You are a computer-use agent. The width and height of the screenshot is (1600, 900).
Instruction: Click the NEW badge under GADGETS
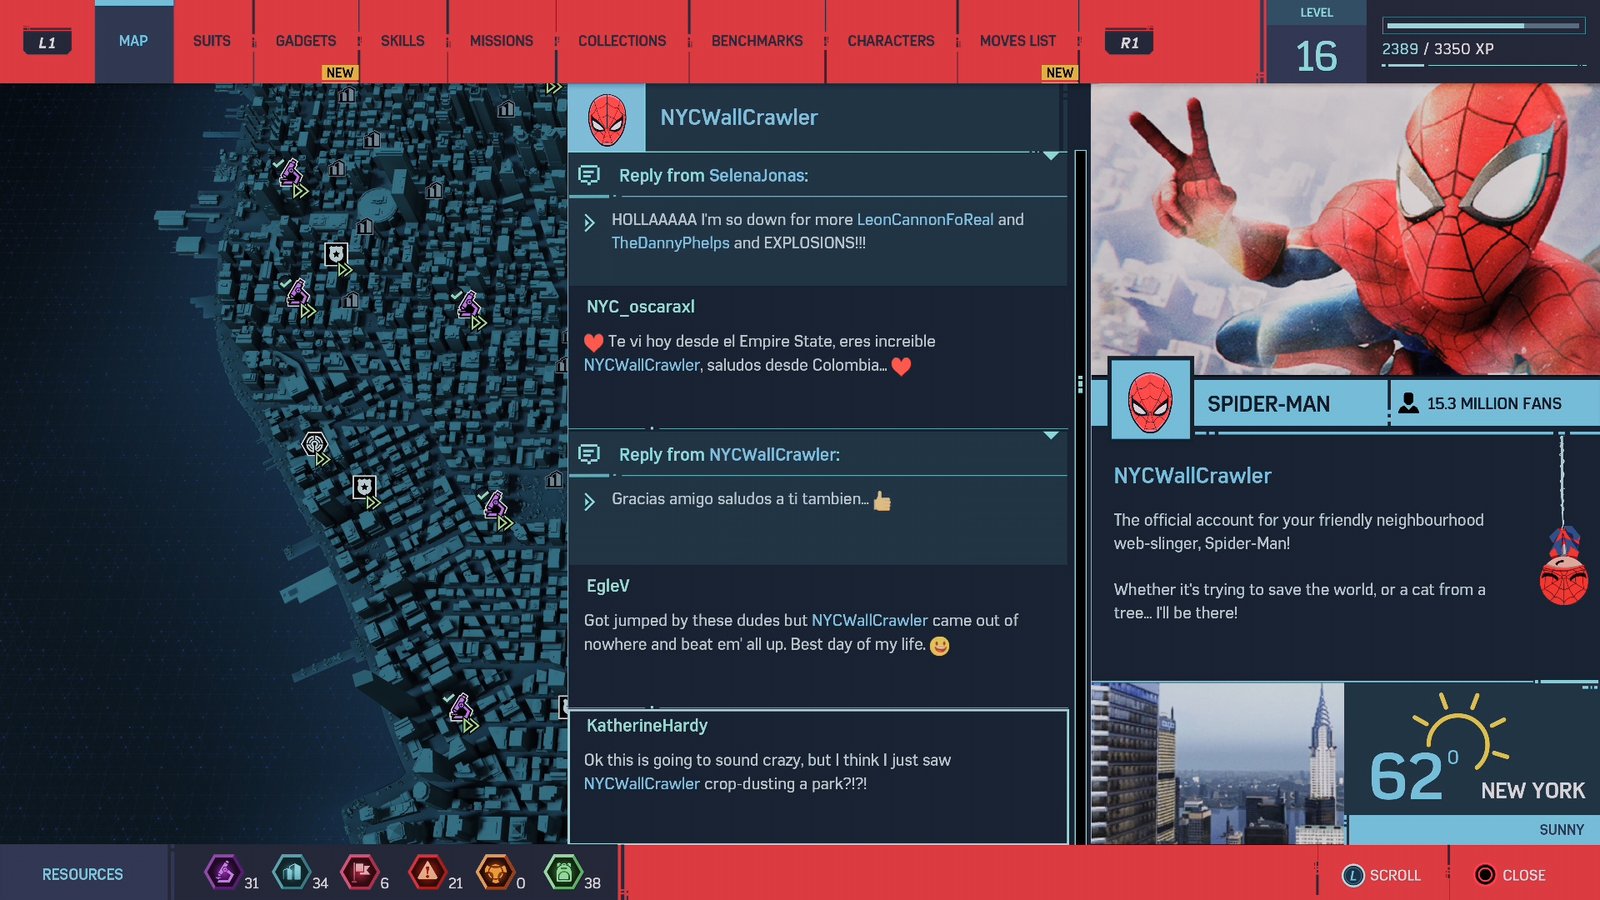(340, 73)
